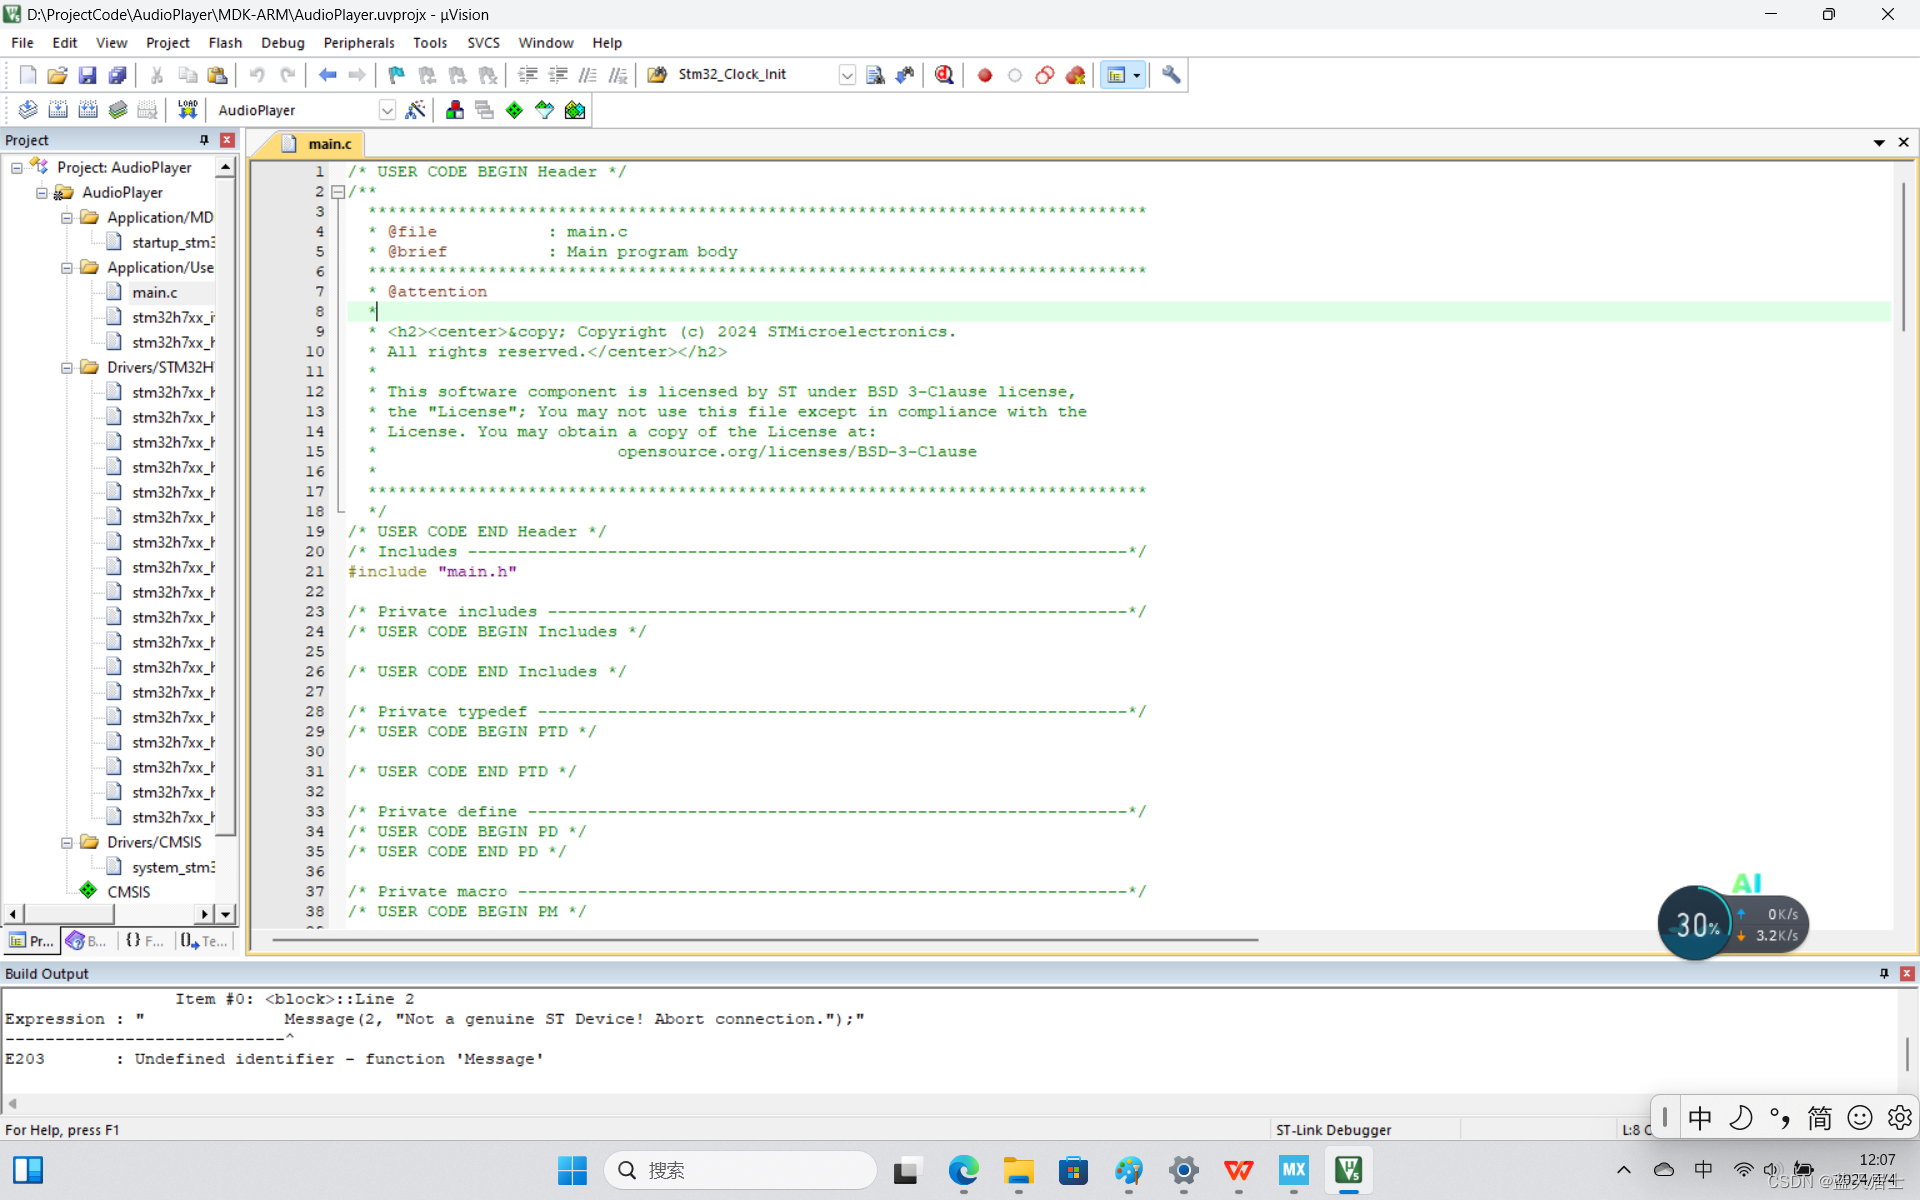Open the Flash menu
Viewport: 1920px width, 1200px height.
click(x=225, y=43)
